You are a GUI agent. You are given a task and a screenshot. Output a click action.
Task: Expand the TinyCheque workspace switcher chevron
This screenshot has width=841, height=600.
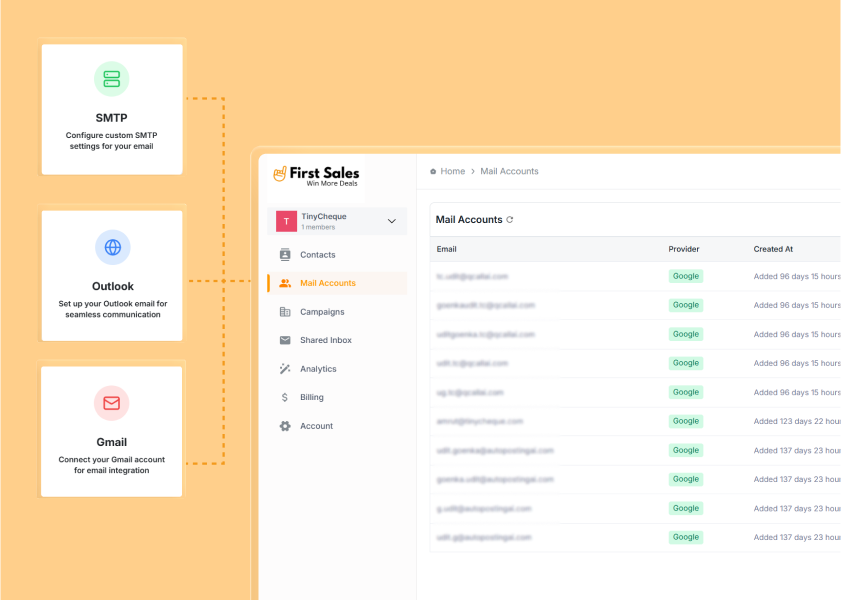click(x=394, y=219)
